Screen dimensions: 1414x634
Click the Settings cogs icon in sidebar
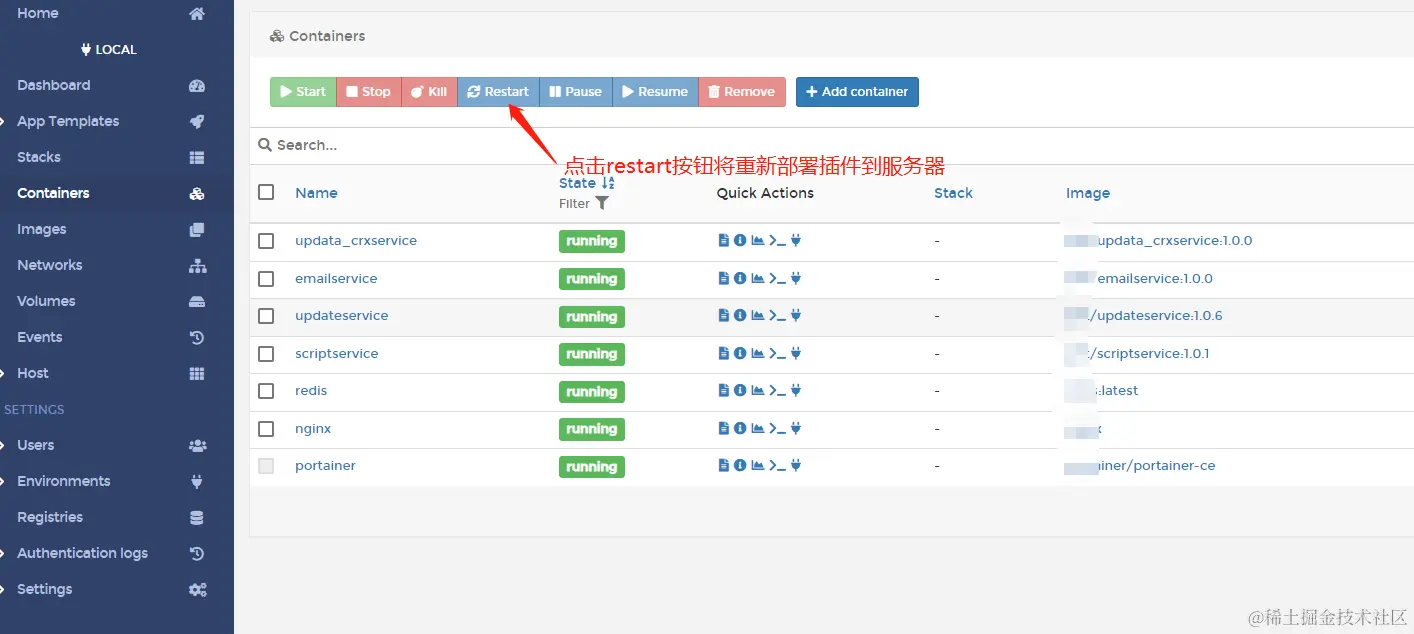click(197, 589)
